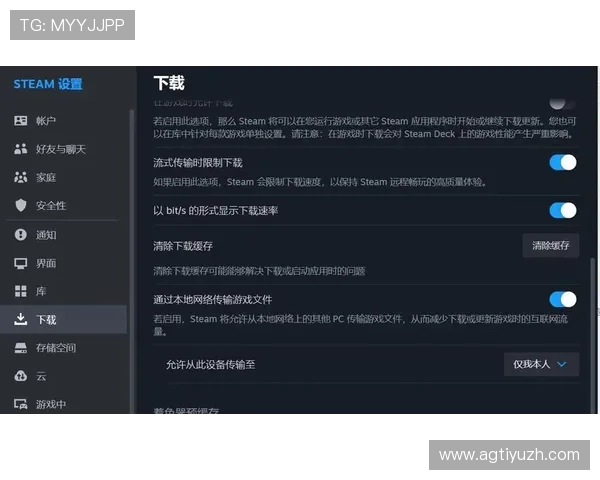Select 通知 in the sidebar
This screenshot has height=480, width=600.
64,235
